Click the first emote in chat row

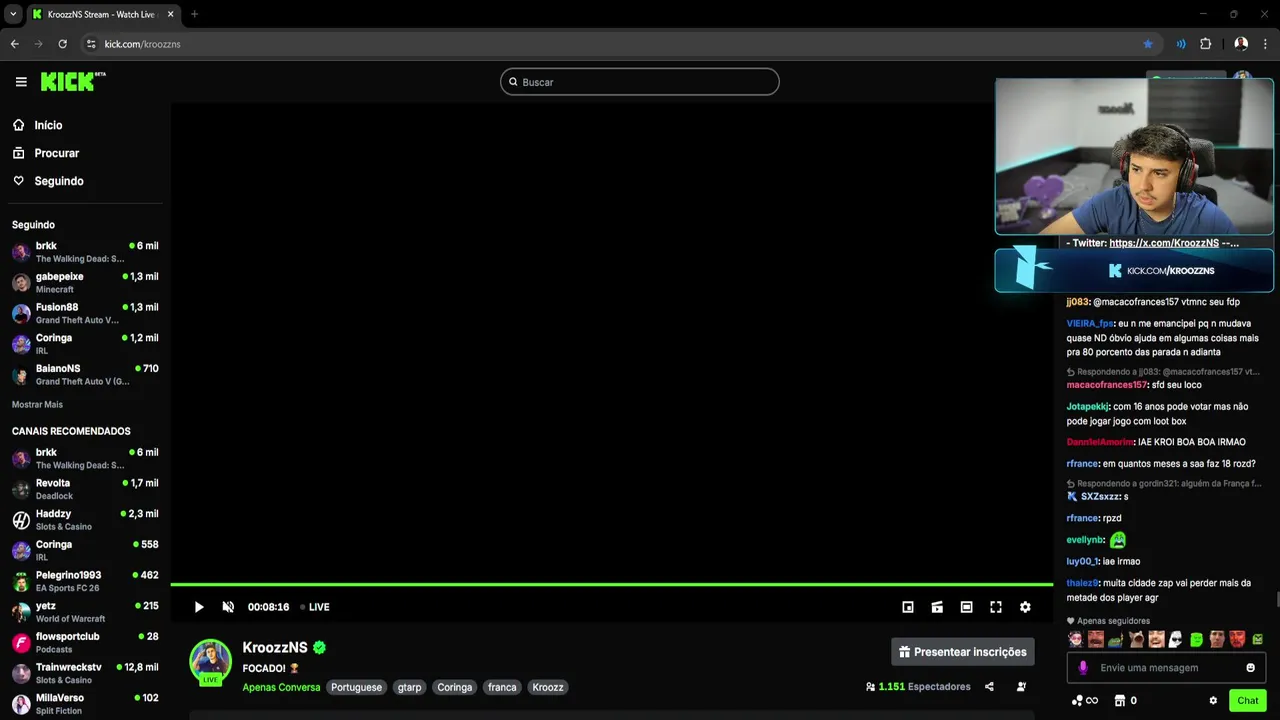click(1075, 639)
